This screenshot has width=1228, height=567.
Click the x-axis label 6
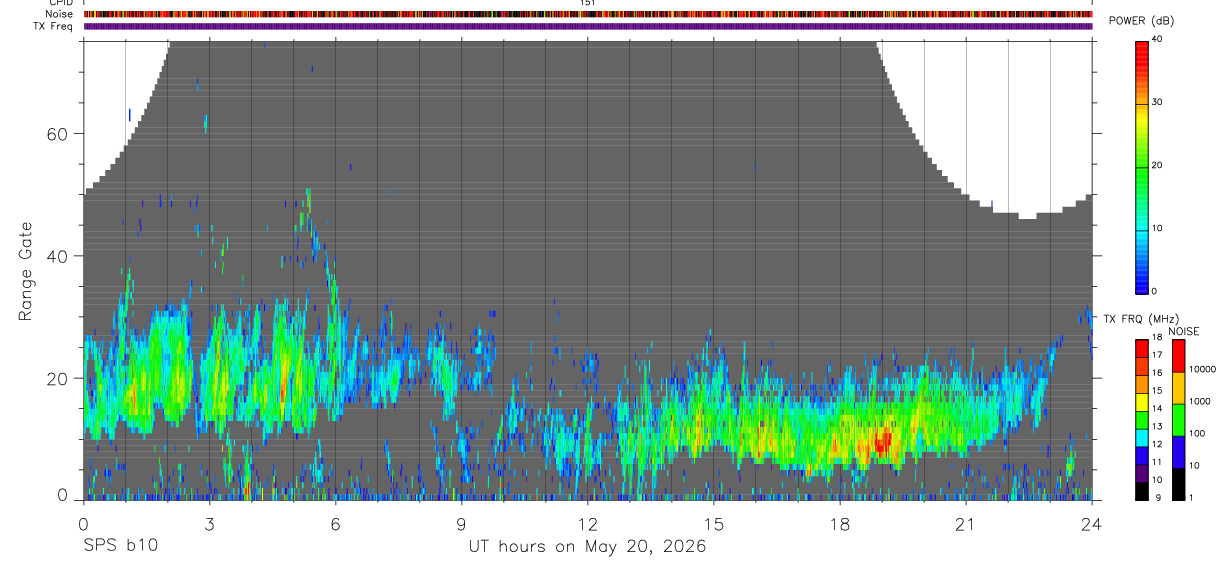click(x=335, y=524)
